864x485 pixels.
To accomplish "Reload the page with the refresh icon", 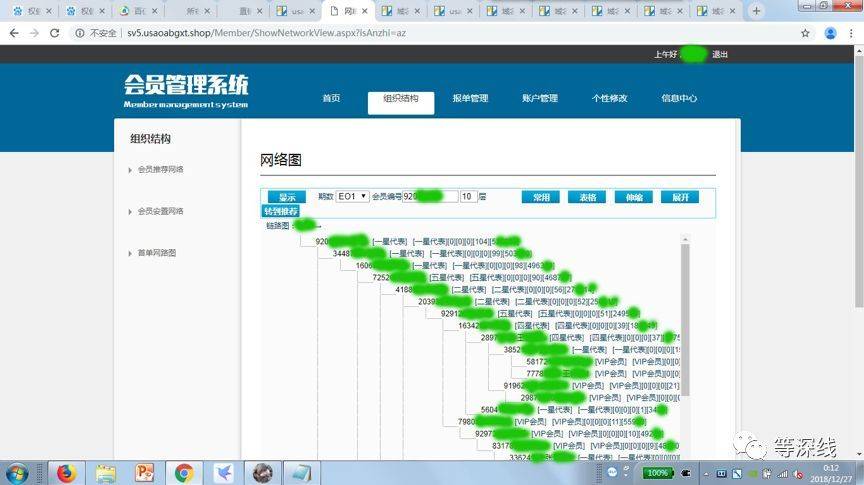I will click(55, 33).
